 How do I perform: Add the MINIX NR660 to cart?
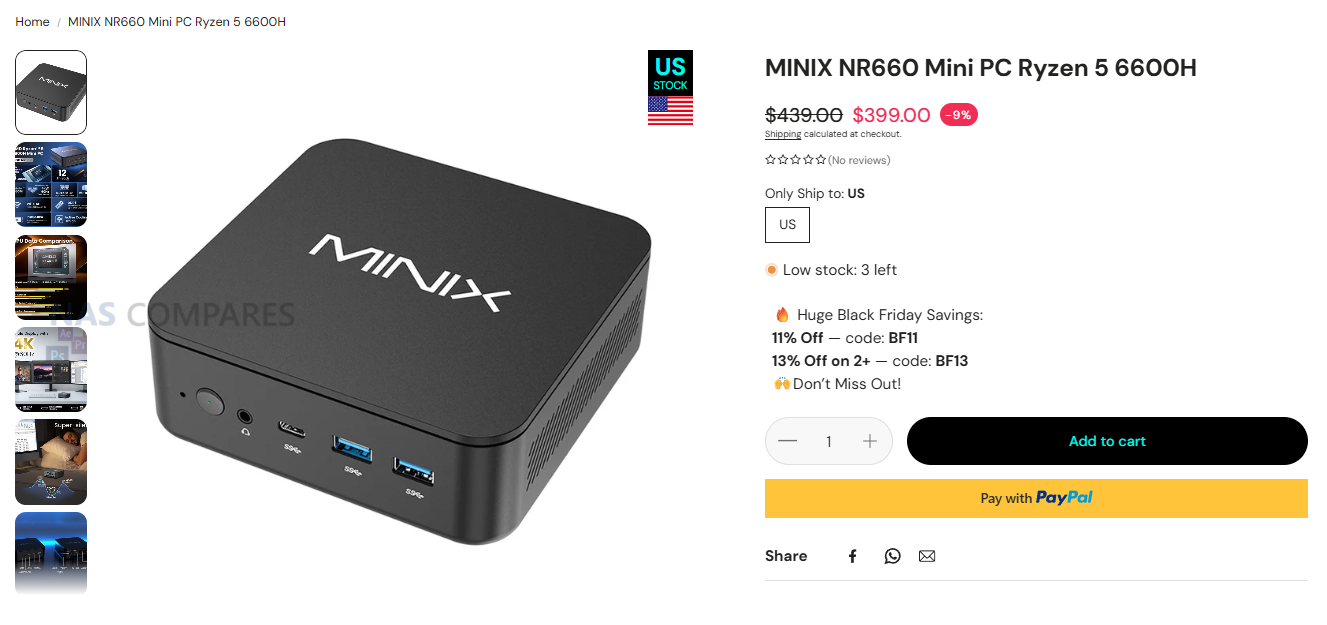(x=1107, y=441)
